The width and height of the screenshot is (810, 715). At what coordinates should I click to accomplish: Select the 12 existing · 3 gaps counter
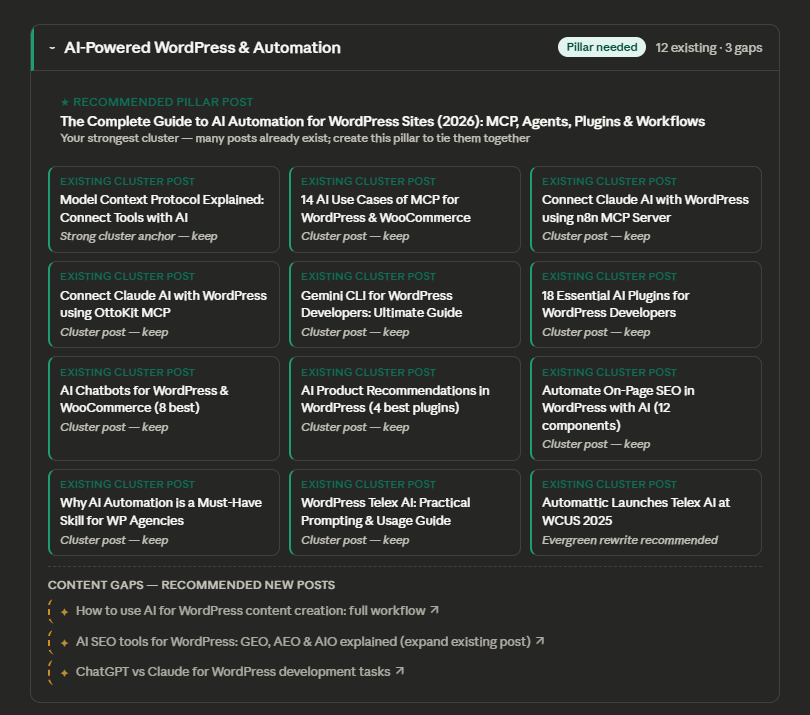coord(709,46)
